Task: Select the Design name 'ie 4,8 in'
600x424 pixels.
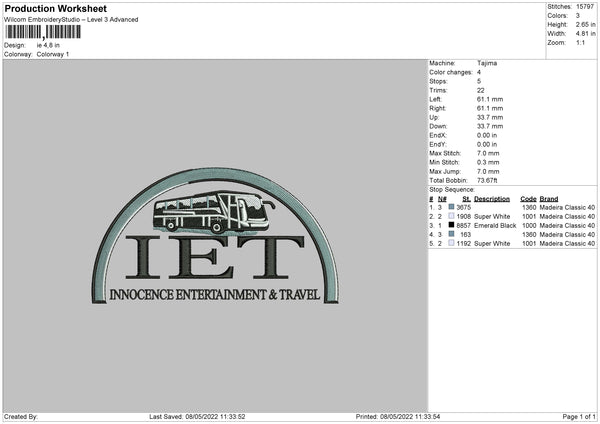Action: point(48,45)
